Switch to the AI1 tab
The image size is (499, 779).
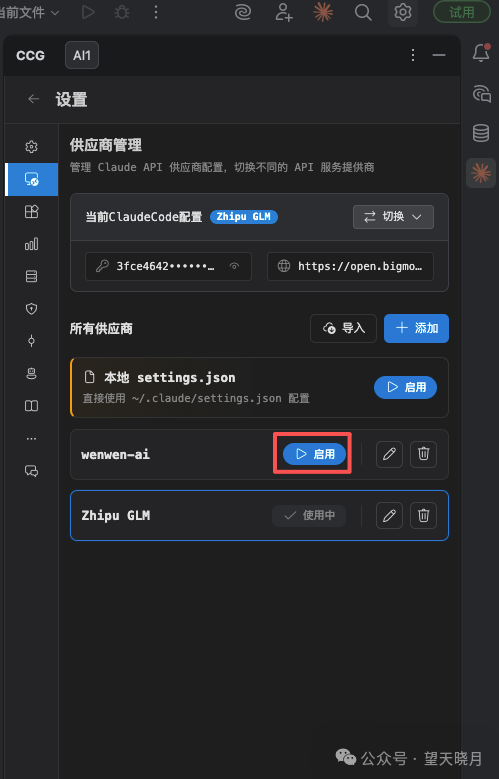click(82, 55)
